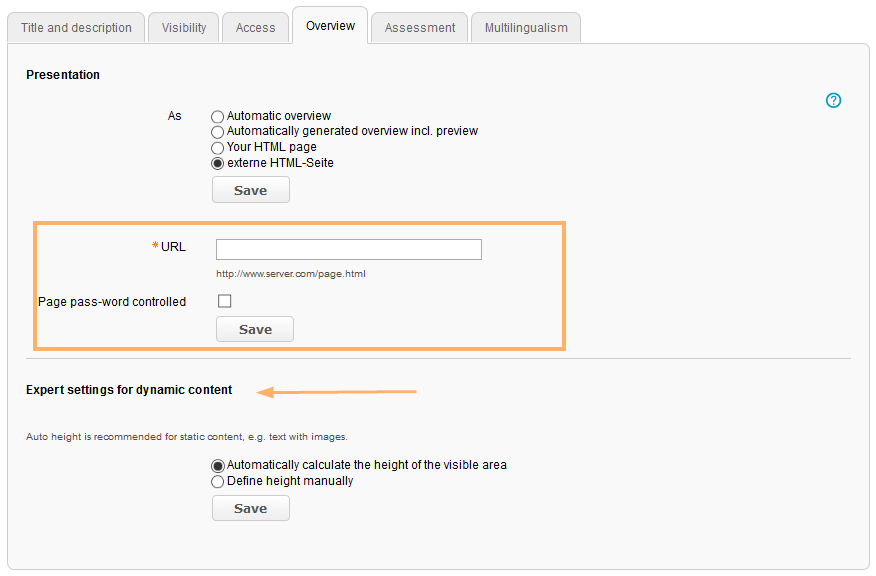Screen dimensions: 876x576
Task: Click Save under the presentation options
Action: 250,189
